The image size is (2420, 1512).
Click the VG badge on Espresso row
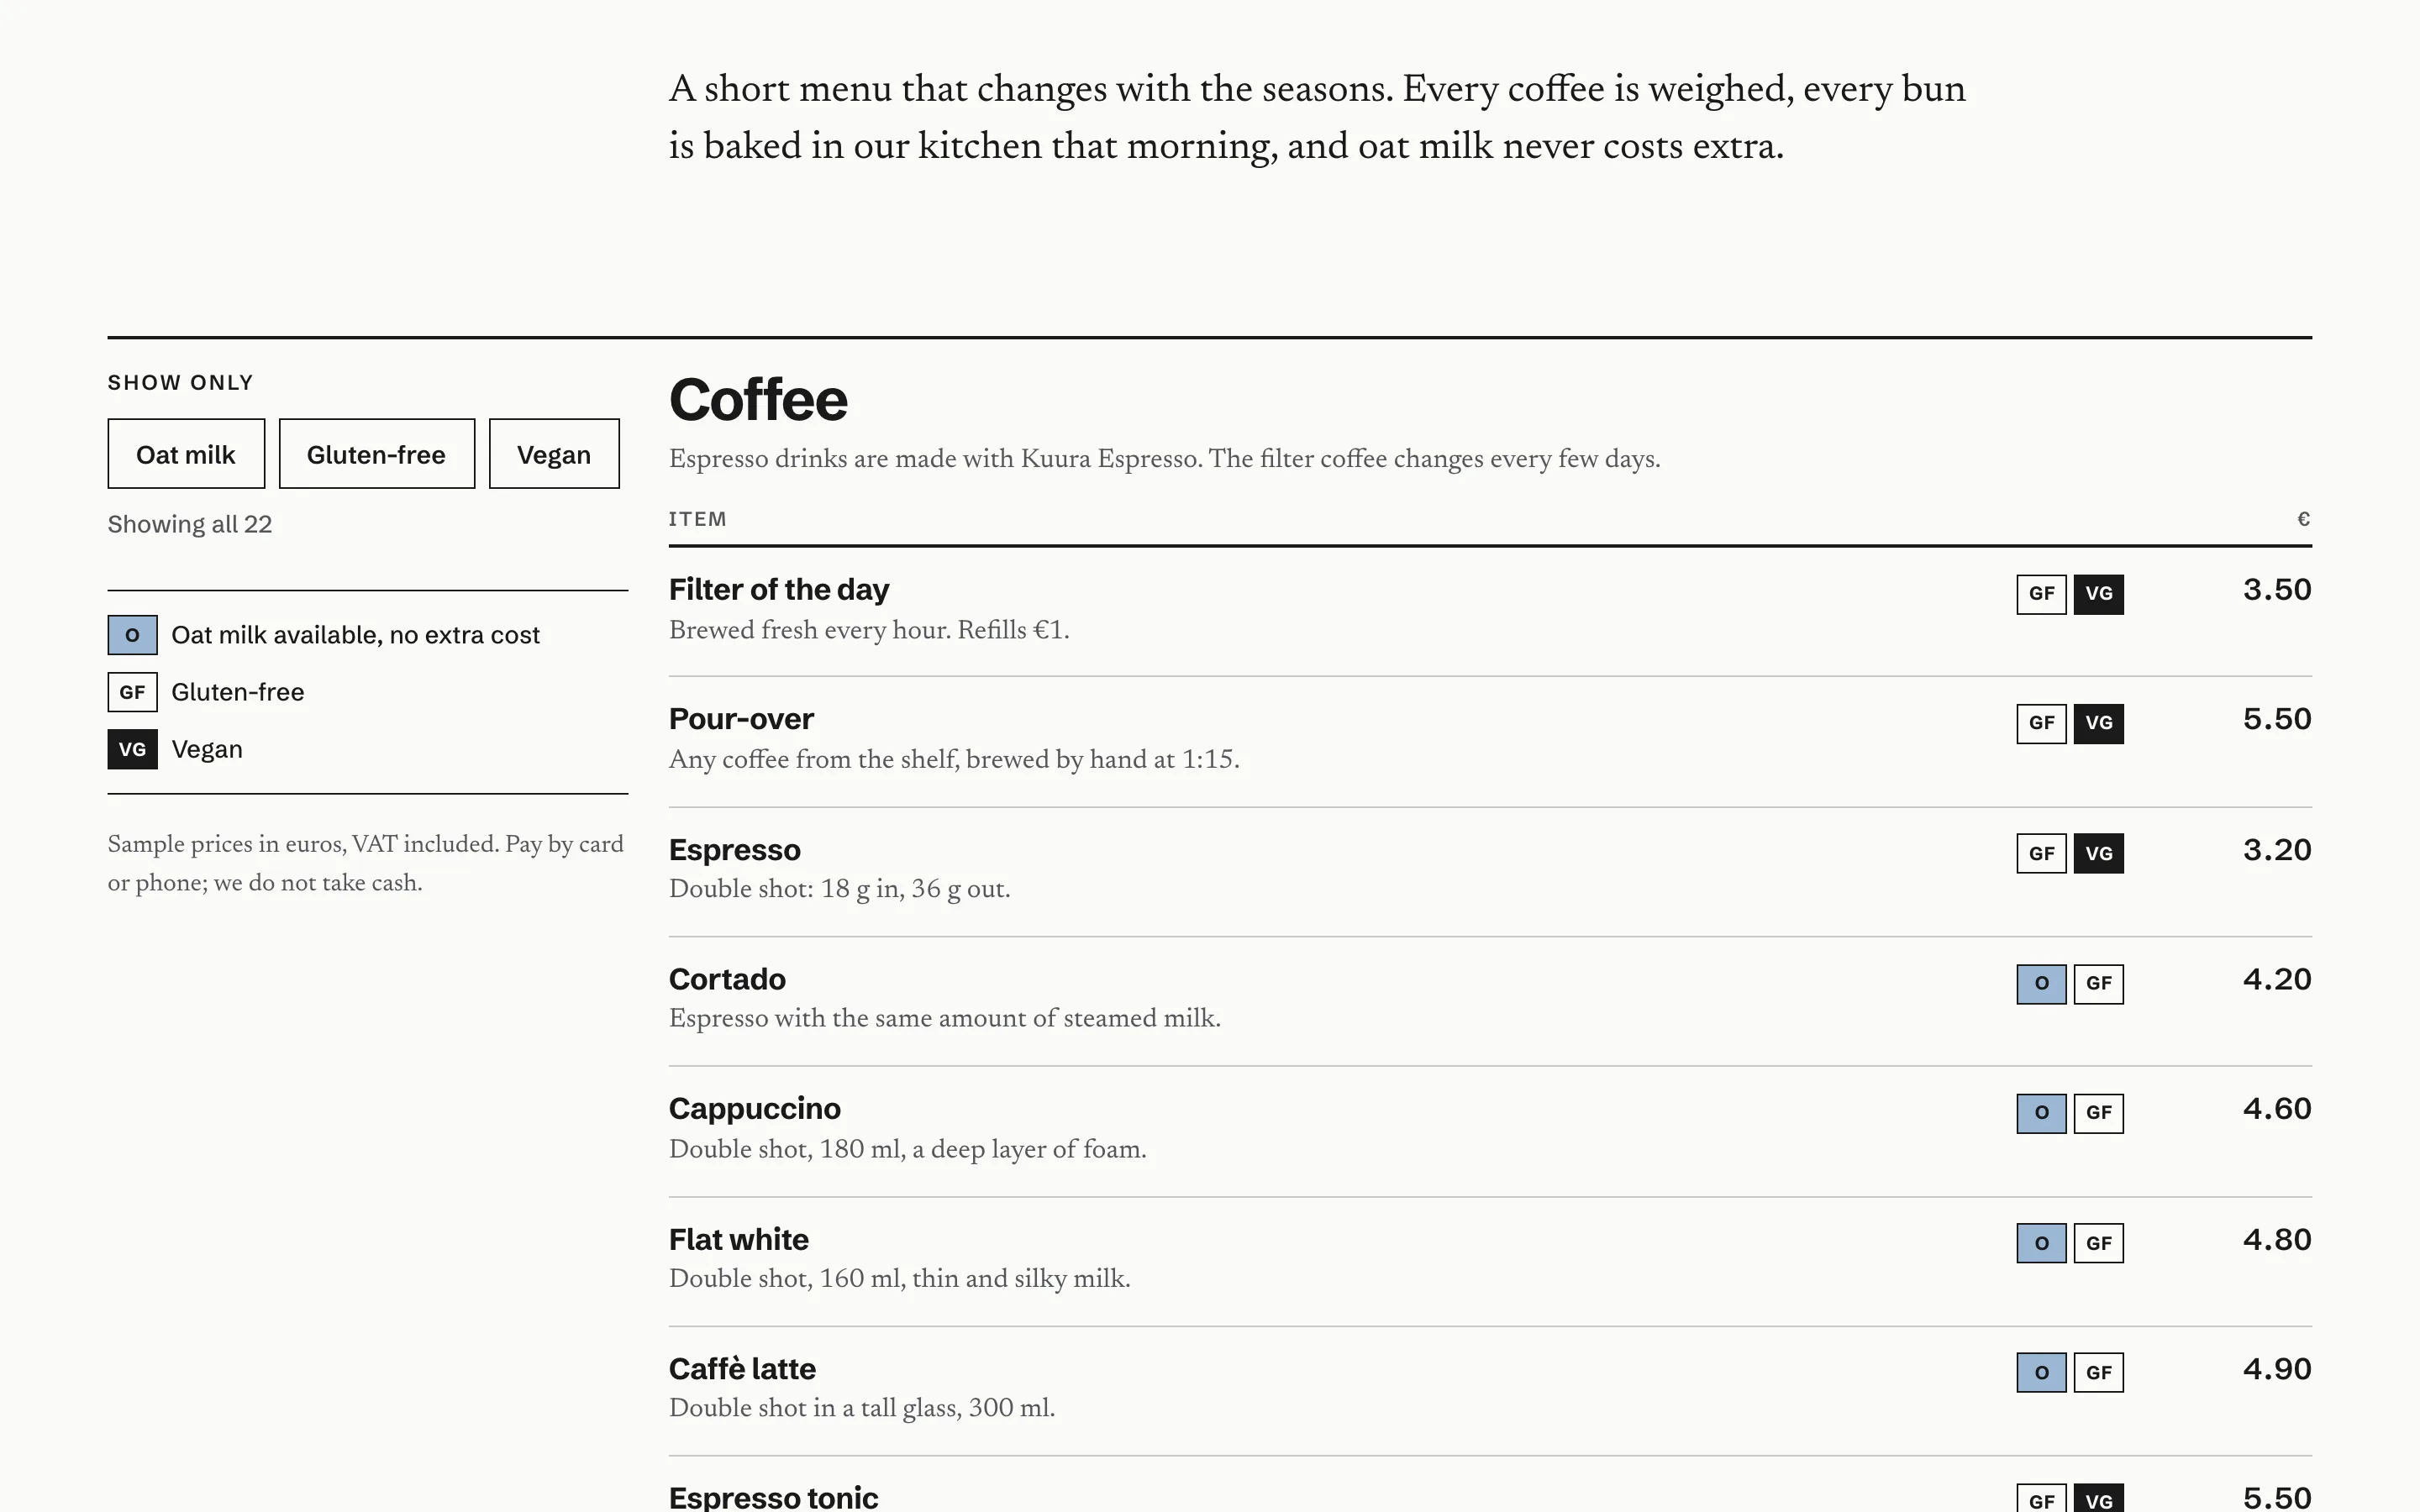click(2099, 854)
